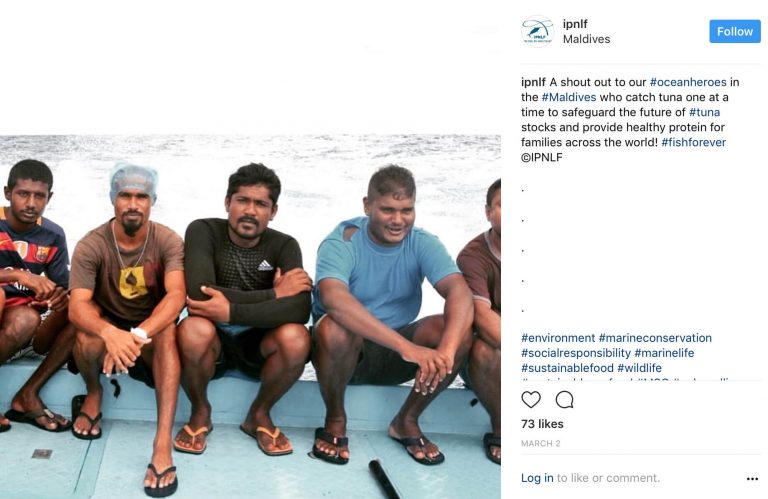Open the #Maldives hashtag in caption

click(569, 97)
